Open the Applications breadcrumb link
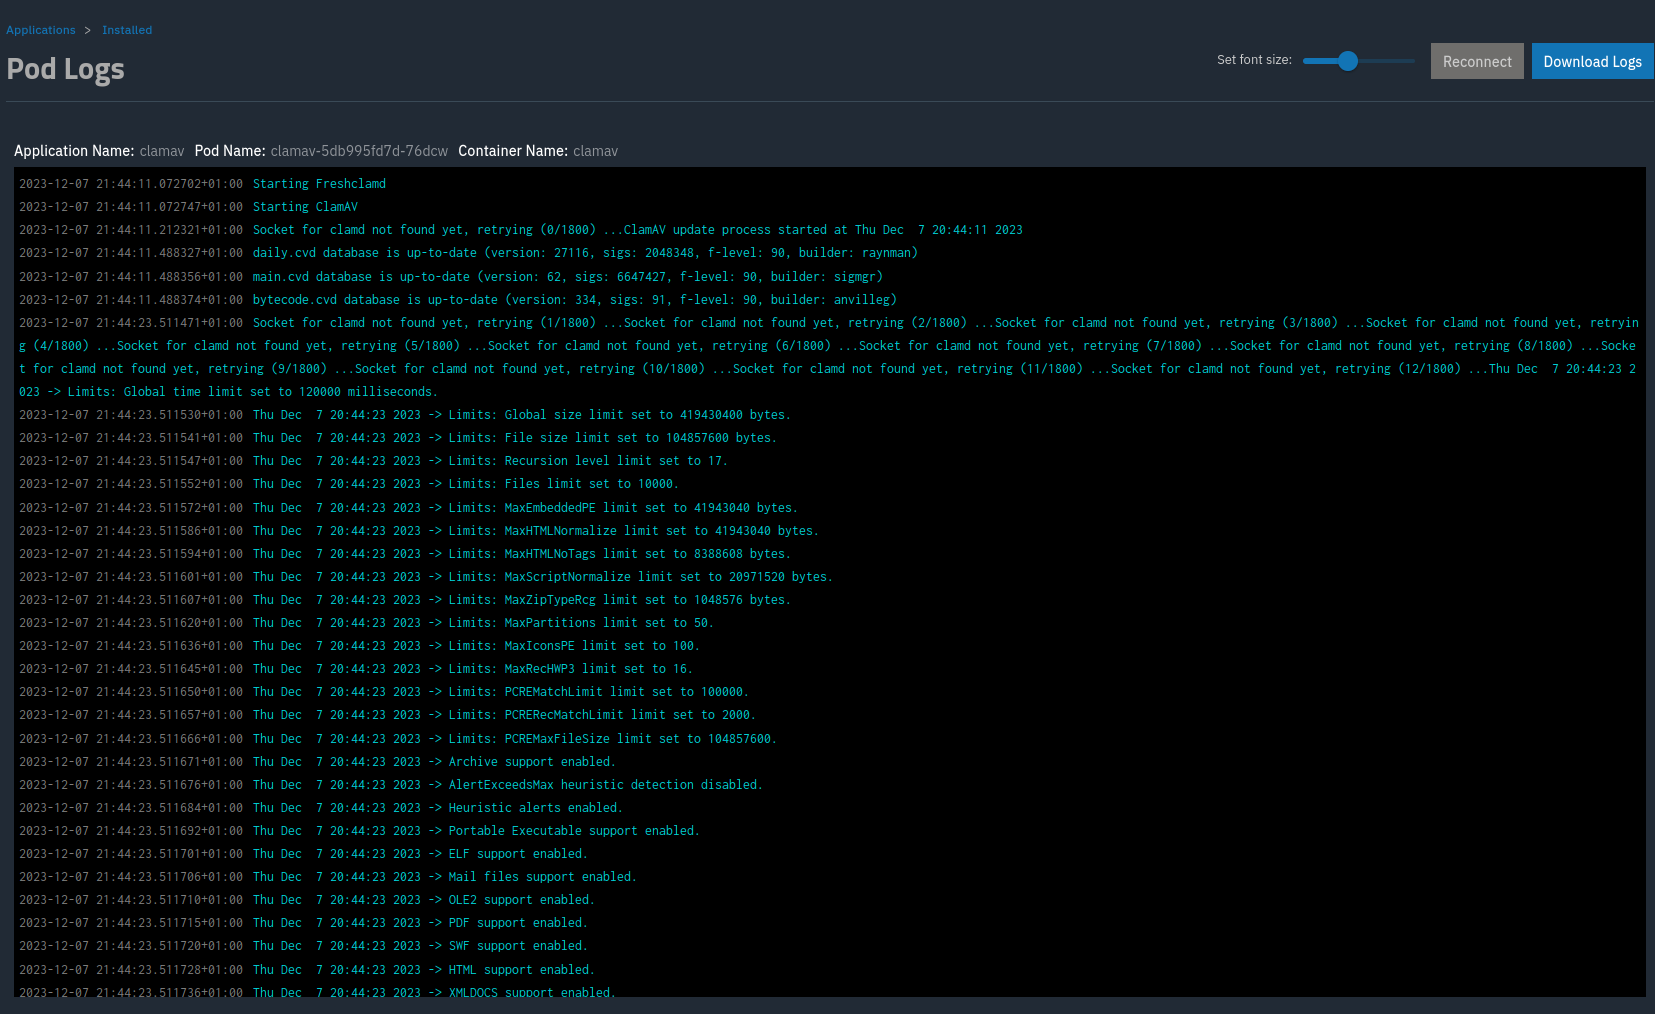Screen dimensions: 1655x1014 [41, 30]
